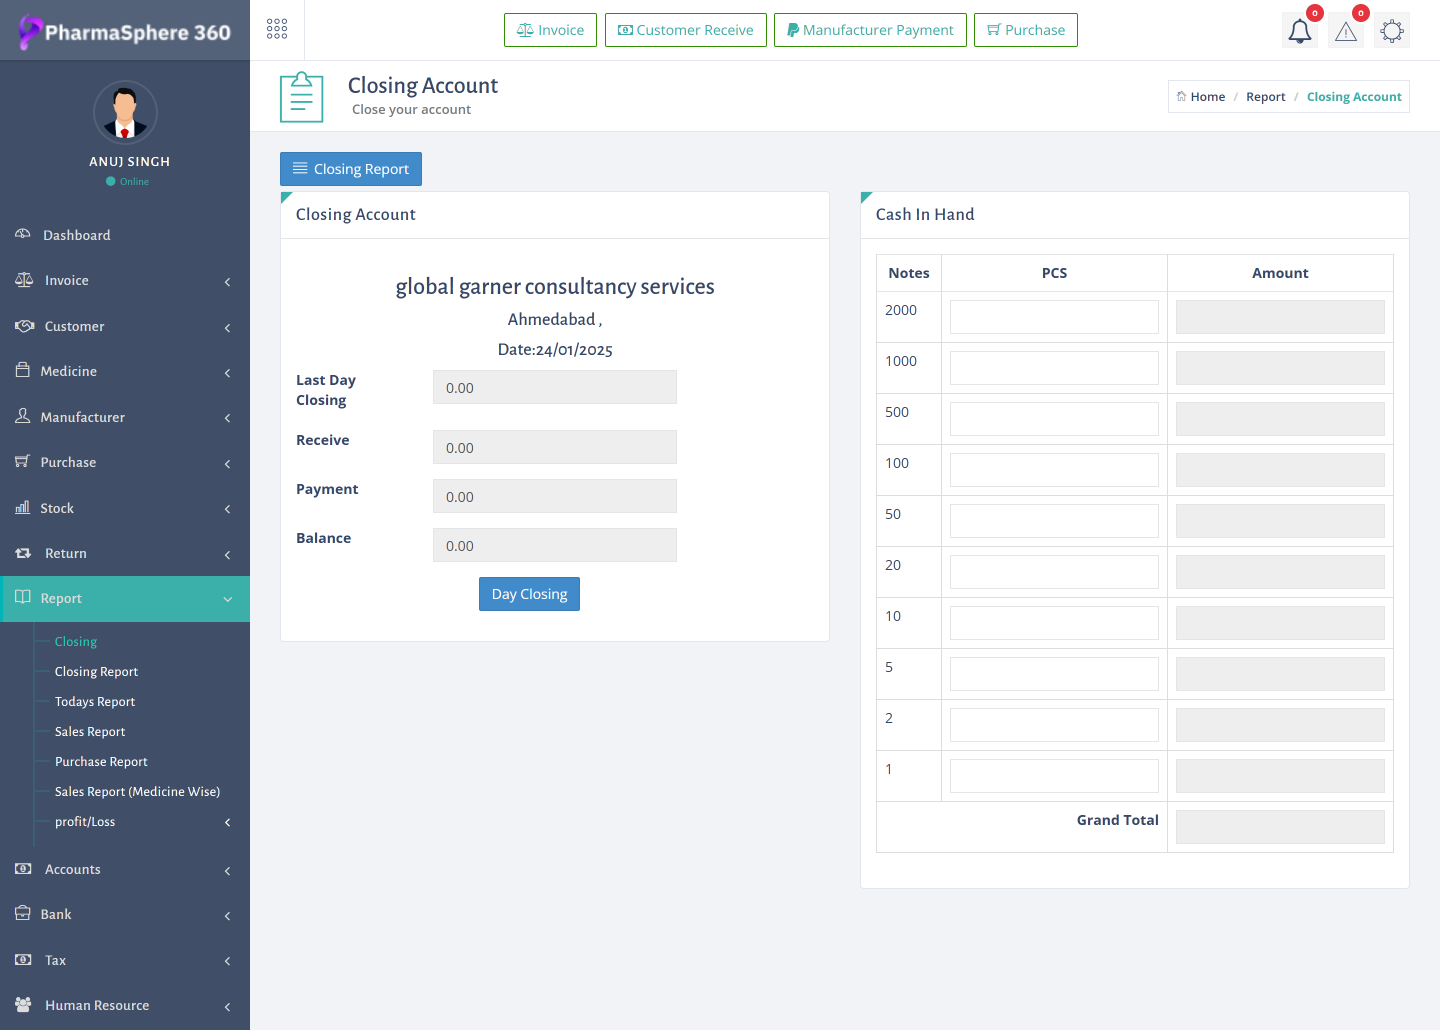Click the PCS field for 2000 notes

pyautogui.click(x=1054, y=317)
